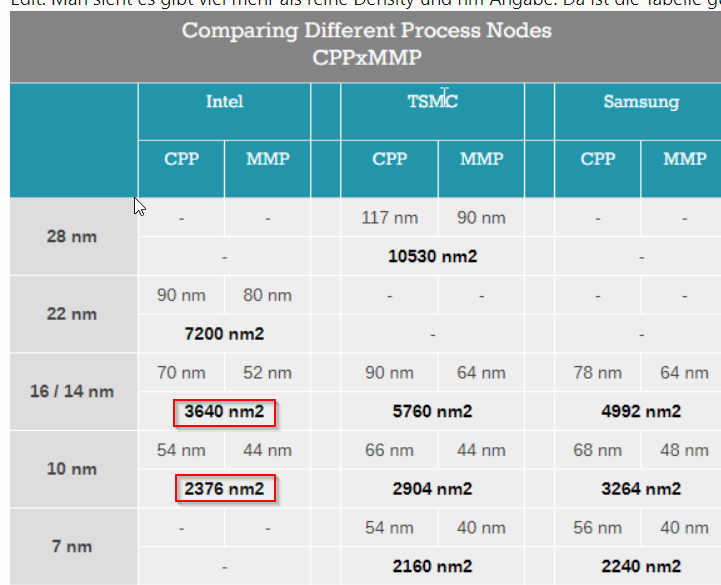
Task: Click Intel's '44 nm' MMP in 10 nm row
Action: tap(268, 450)
